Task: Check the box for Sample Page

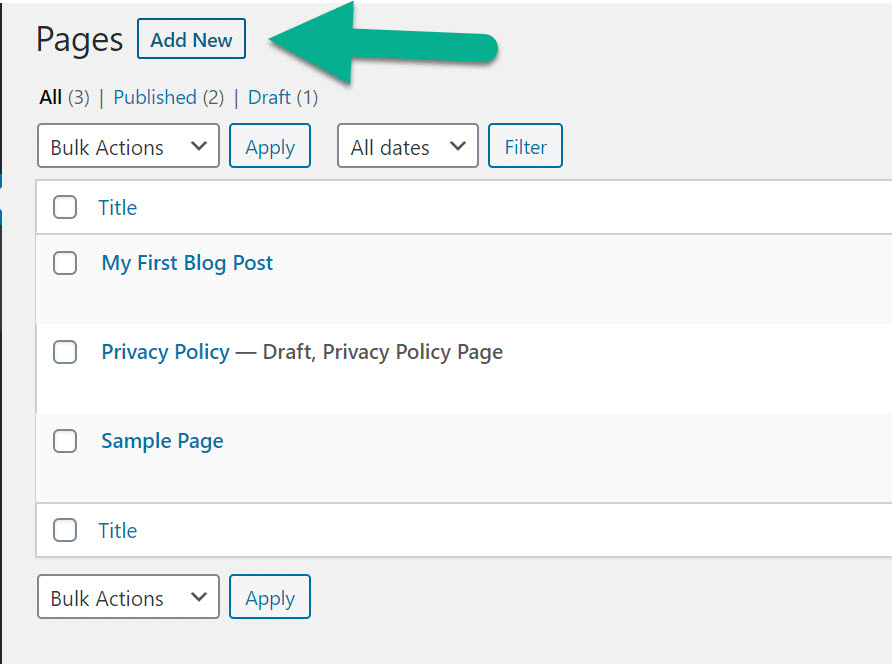Action: (64, 440)
